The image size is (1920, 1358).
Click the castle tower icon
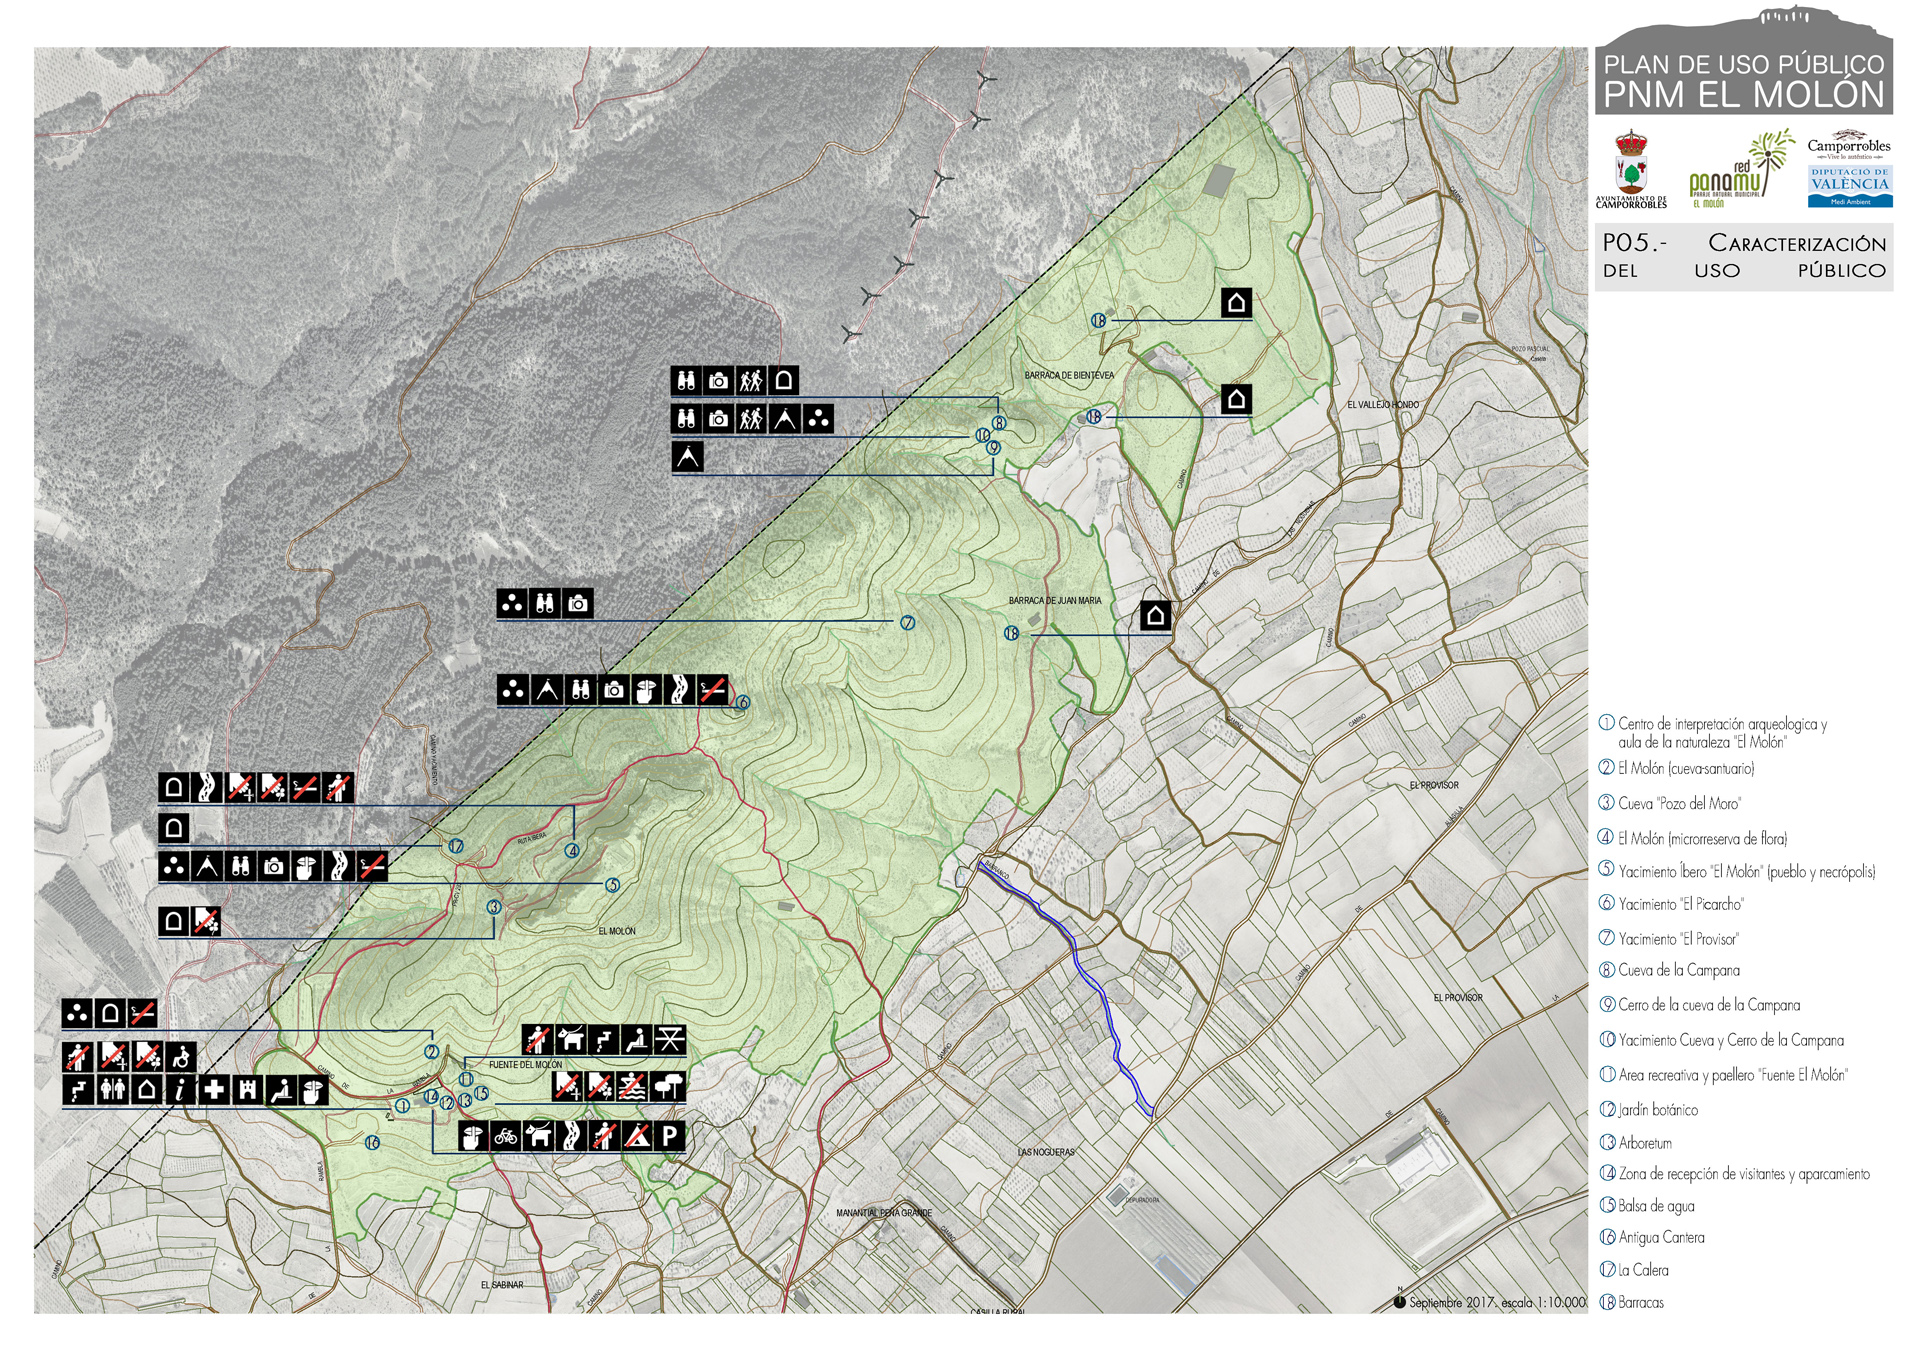coord(248,1089)
